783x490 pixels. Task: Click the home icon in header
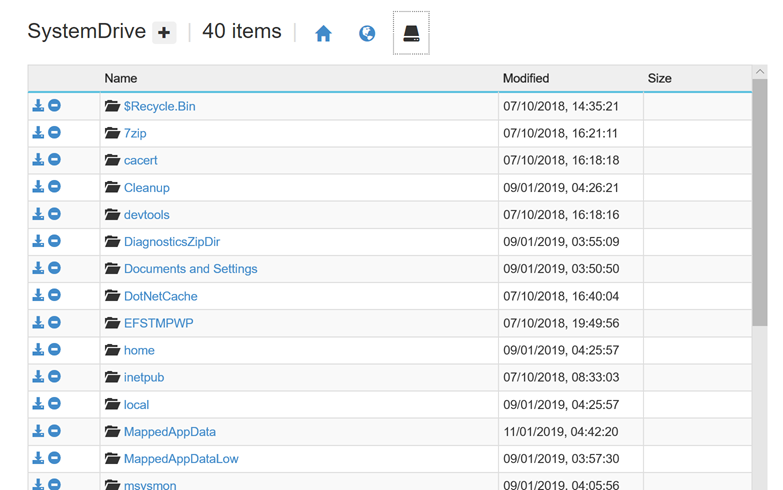click(323, 34)
